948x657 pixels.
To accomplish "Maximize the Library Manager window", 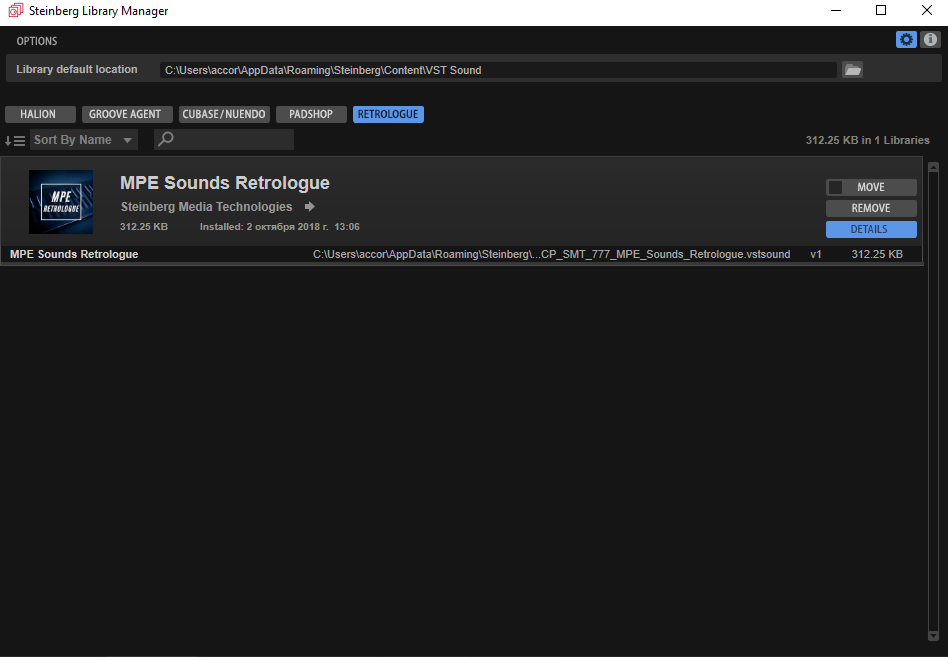I will point(881,10).
